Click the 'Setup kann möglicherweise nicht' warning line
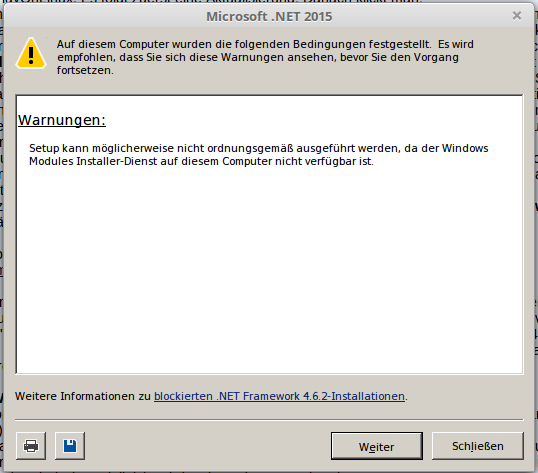538x473 pixels. tap(259, 148)
